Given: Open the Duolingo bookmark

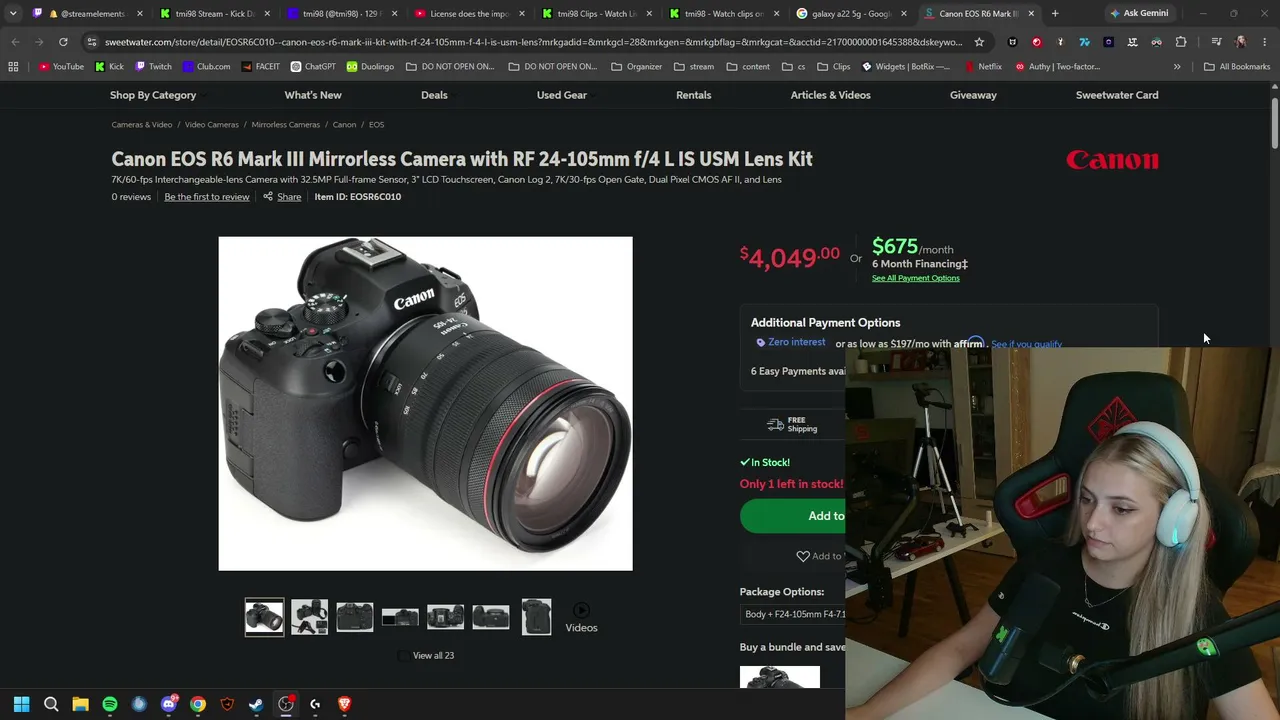Looking at the screenshot, I should click(370, 67).
